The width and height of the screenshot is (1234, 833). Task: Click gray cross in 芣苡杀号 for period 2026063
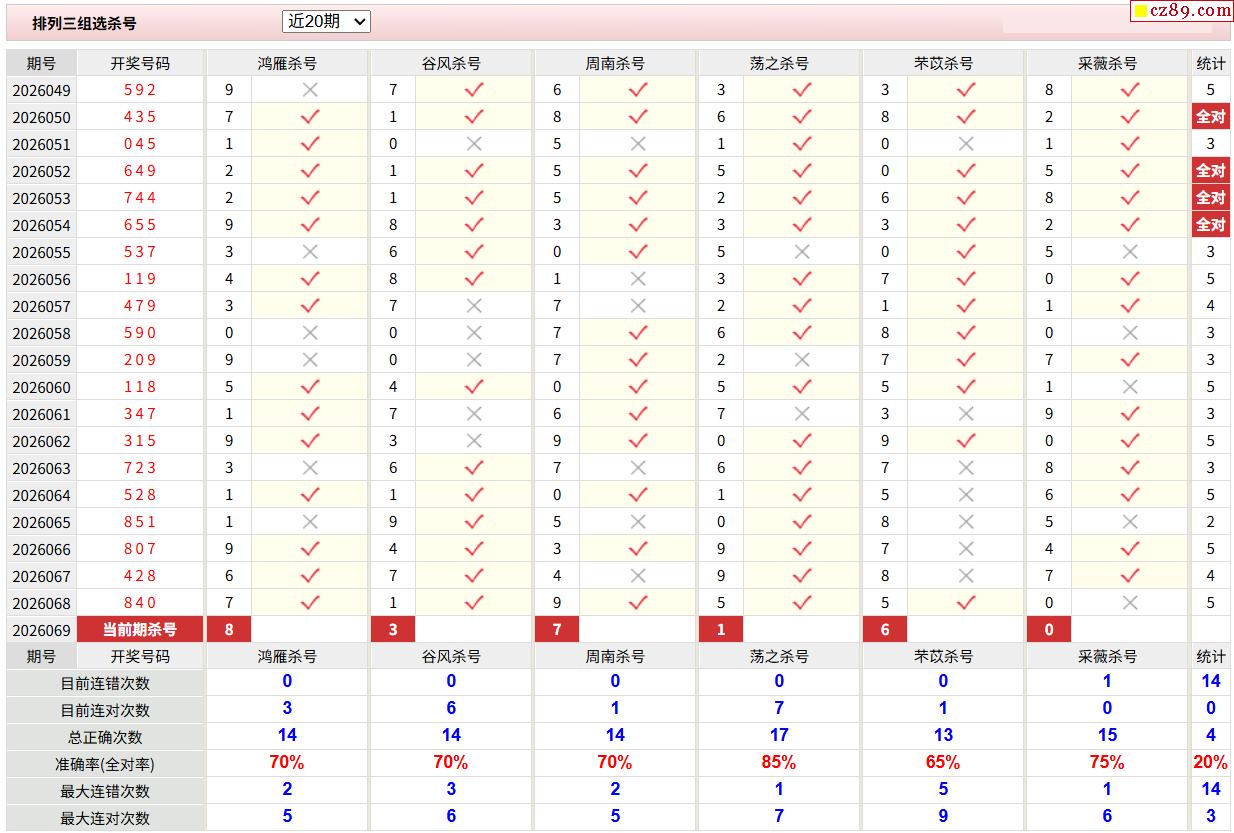tap(966, 468)
